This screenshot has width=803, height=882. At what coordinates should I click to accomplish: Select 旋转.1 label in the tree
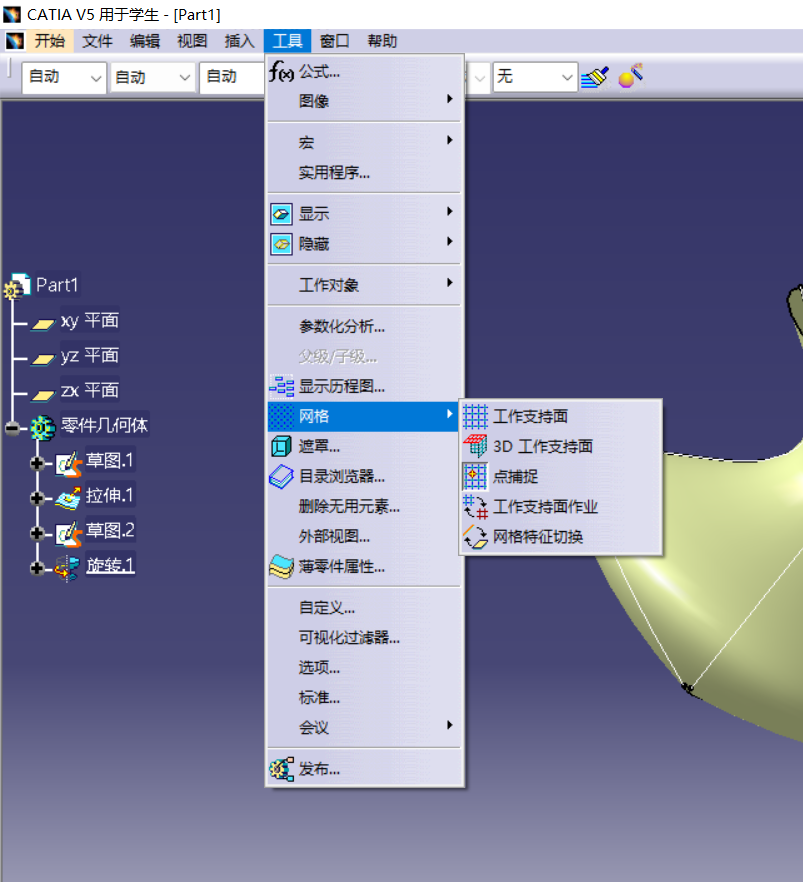[x=110, y=565]
